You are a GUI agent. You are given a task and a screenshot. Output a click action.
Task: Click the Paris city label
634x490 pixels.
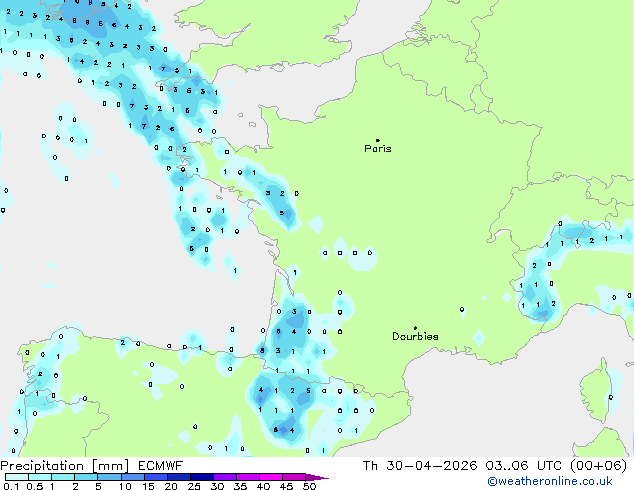tap(378, 149)
